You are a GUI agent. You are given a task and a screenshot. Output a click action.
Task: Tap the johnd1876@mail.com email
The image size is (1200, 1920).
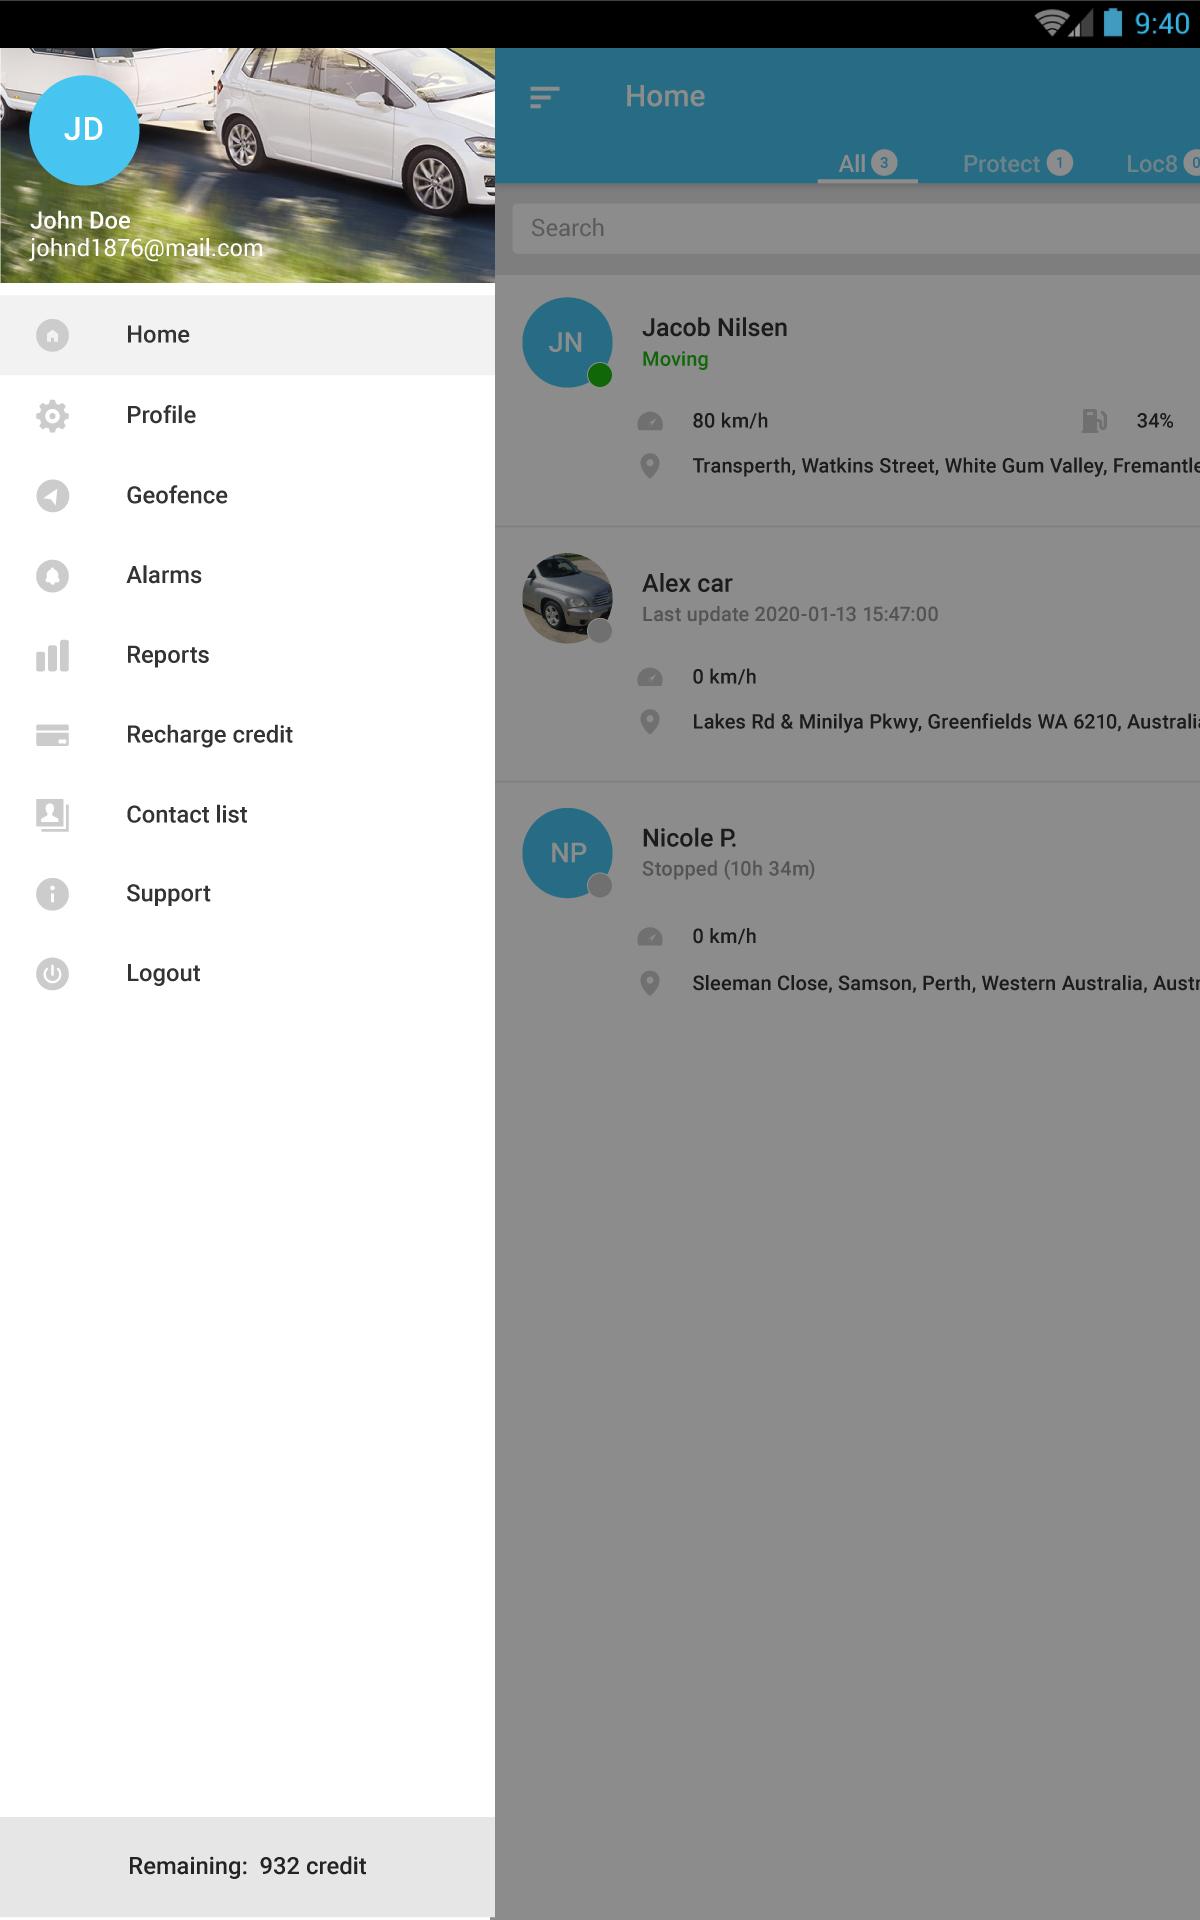click(146, 248)
